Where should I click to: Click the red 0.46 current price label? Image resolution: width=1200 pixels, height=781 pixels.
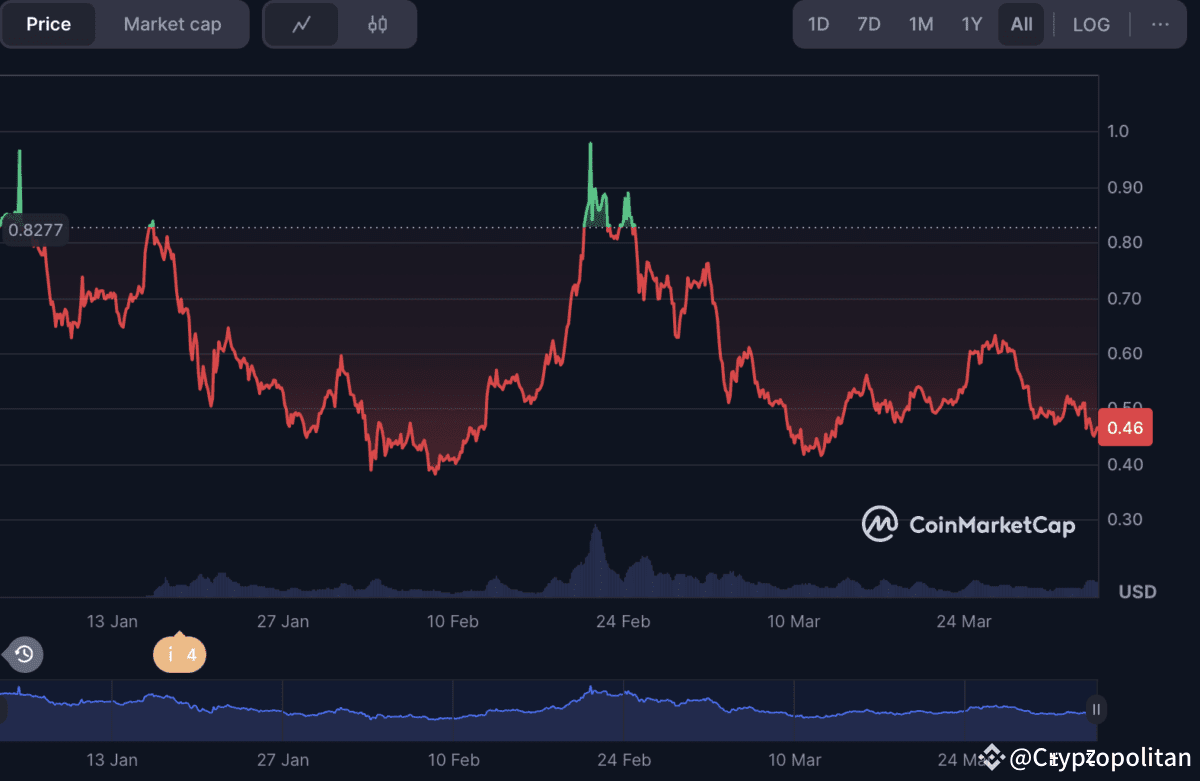tap(1125, 427)
